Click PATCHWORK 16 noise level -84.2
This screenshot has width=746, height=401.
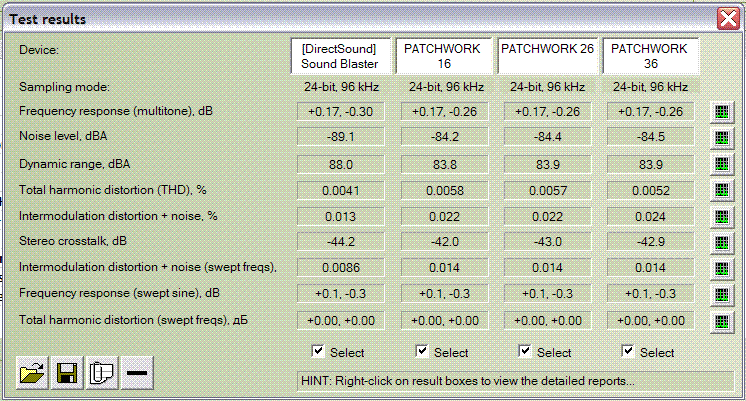444,137
